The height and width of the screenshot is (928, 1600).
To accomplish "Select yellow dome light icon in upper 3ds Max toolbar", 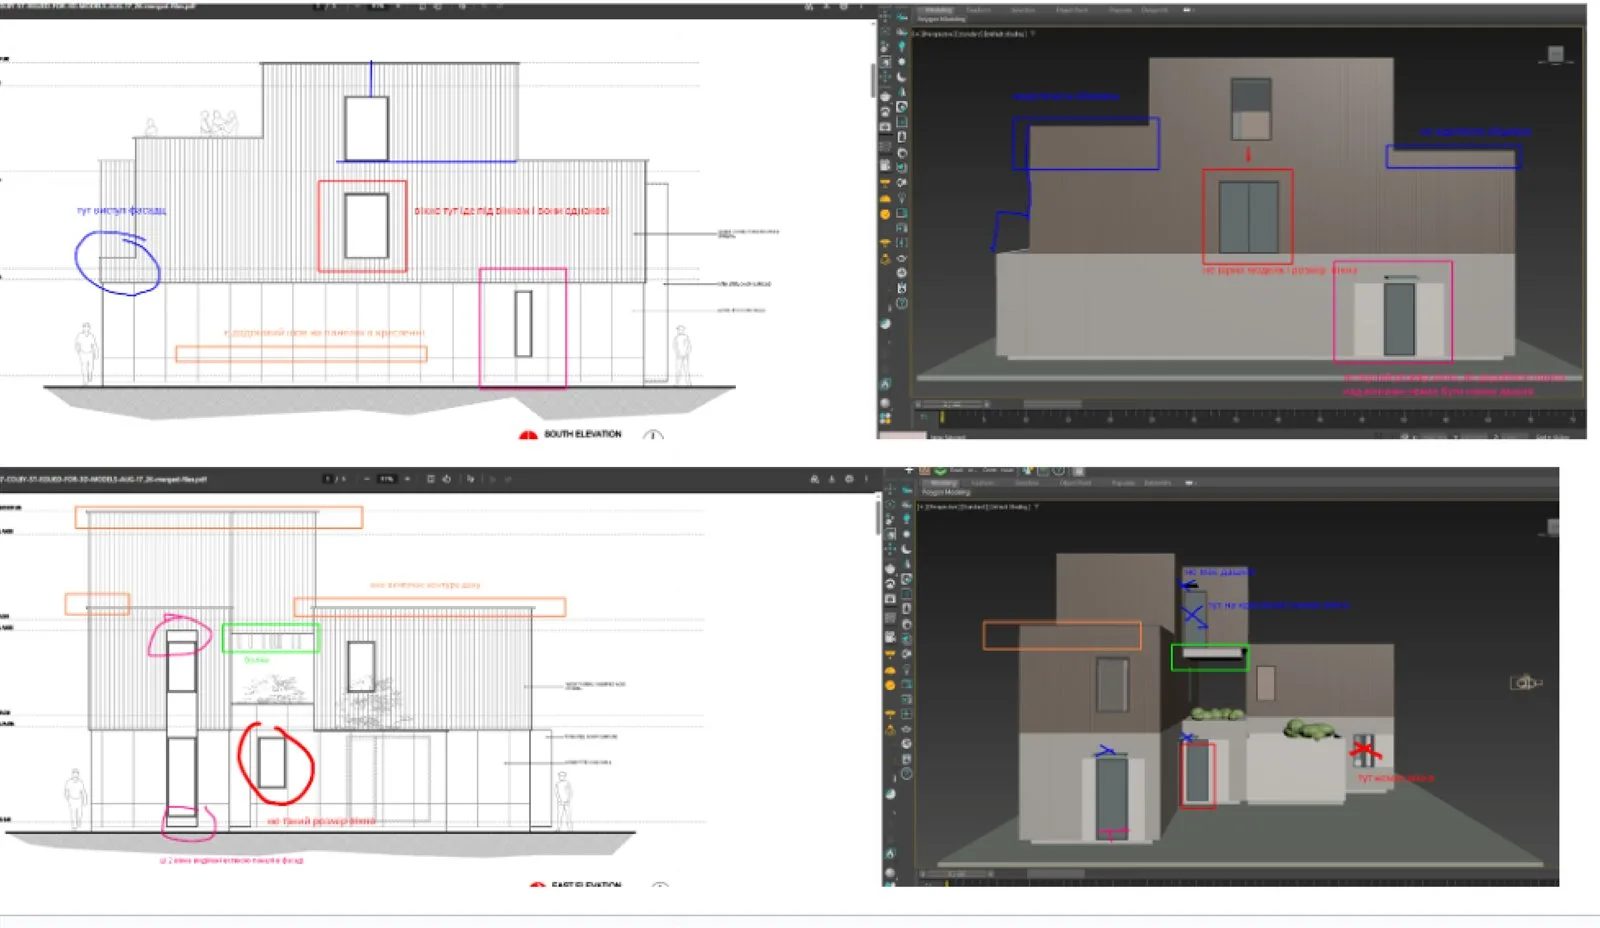I will 885,199.
